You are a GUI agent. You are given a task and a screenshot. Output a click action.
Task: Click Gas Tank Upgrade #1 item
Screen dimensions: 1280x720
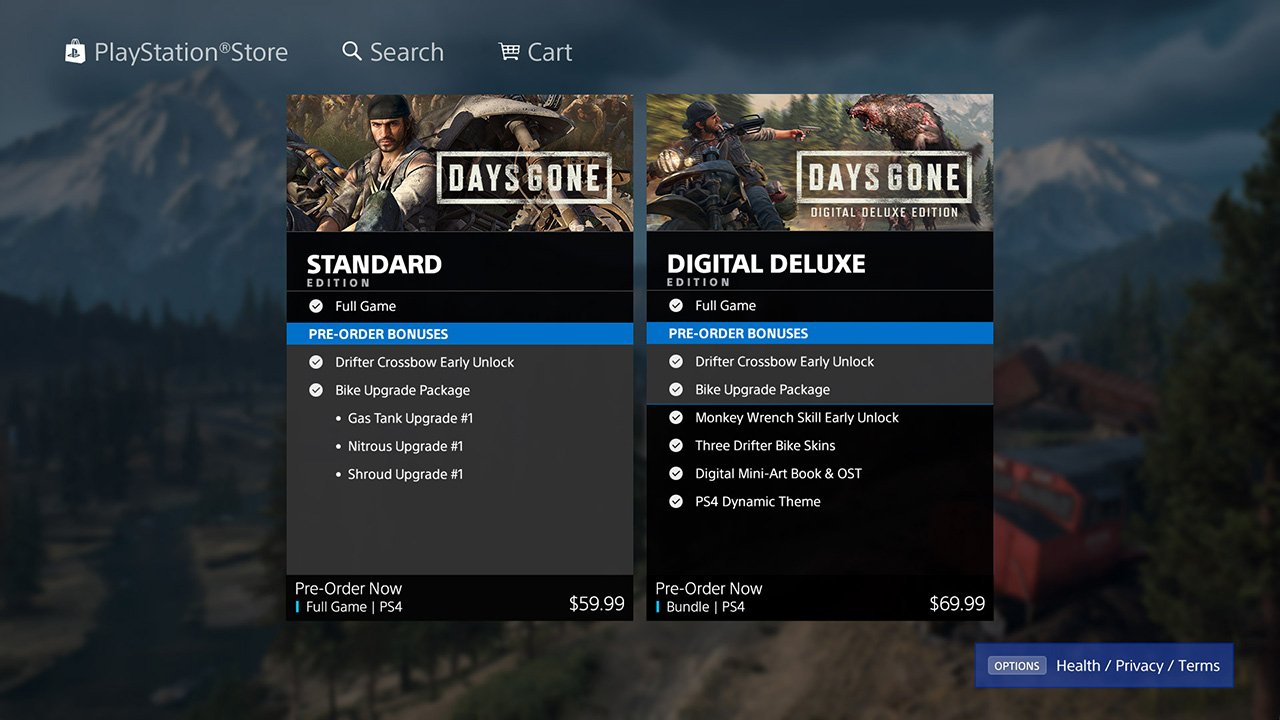[x=410, y=418]
